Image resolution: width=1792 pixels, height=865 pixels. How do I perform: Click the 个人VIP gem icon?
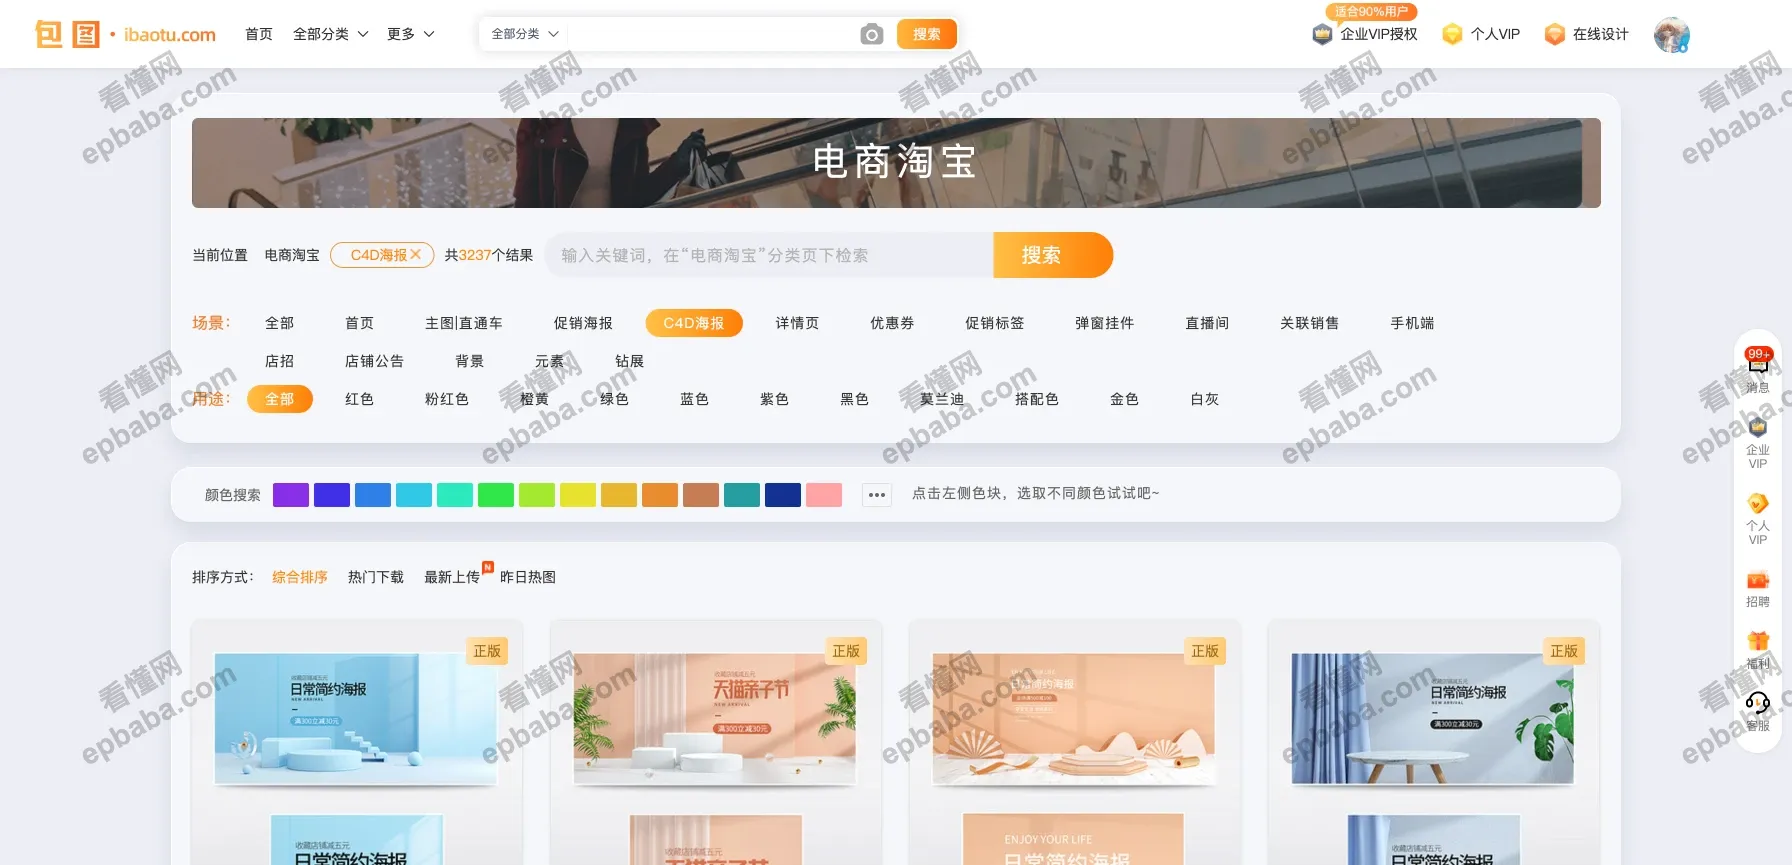pos(1452,34)
